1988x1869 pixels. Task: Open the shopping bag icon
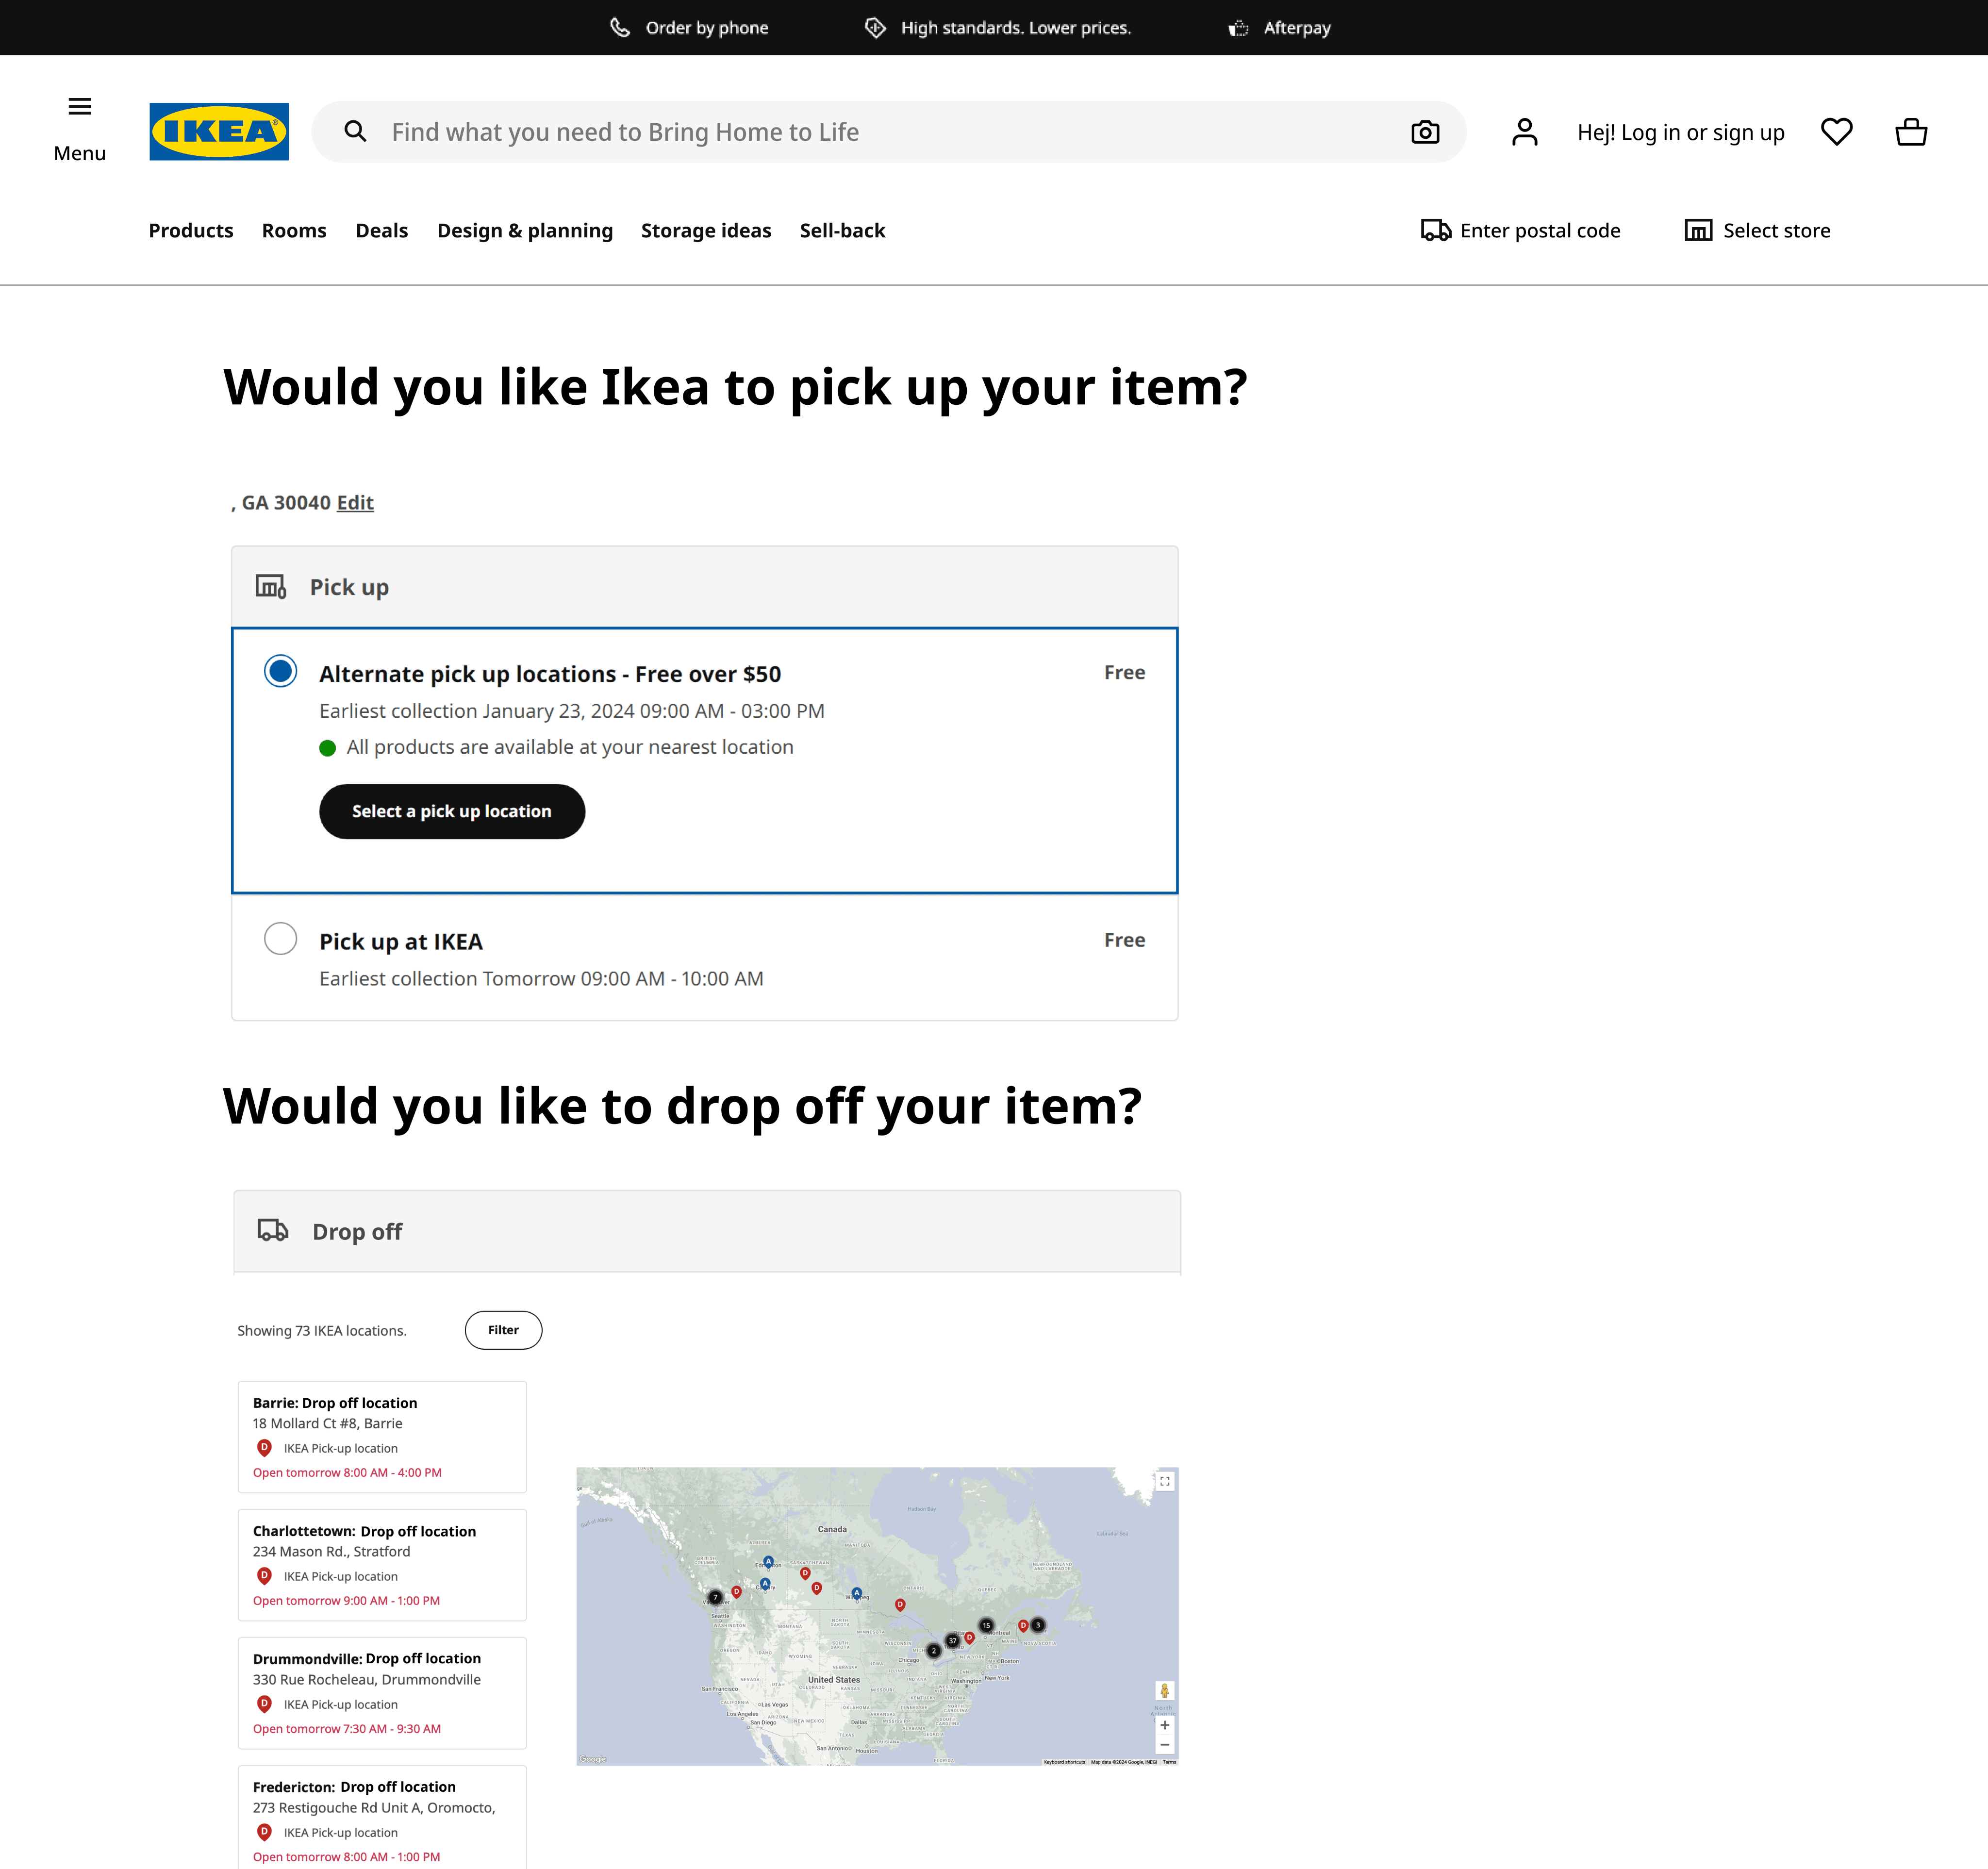pyautogui.click(x=1911, y=131)
